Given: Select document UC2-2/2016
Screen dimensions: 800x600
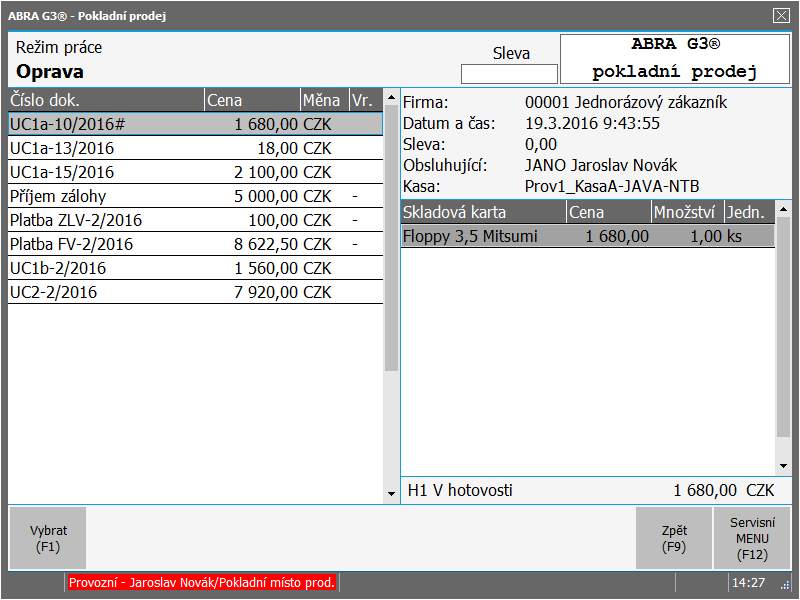Looking at the screenshot, I should tap(195, 292).
